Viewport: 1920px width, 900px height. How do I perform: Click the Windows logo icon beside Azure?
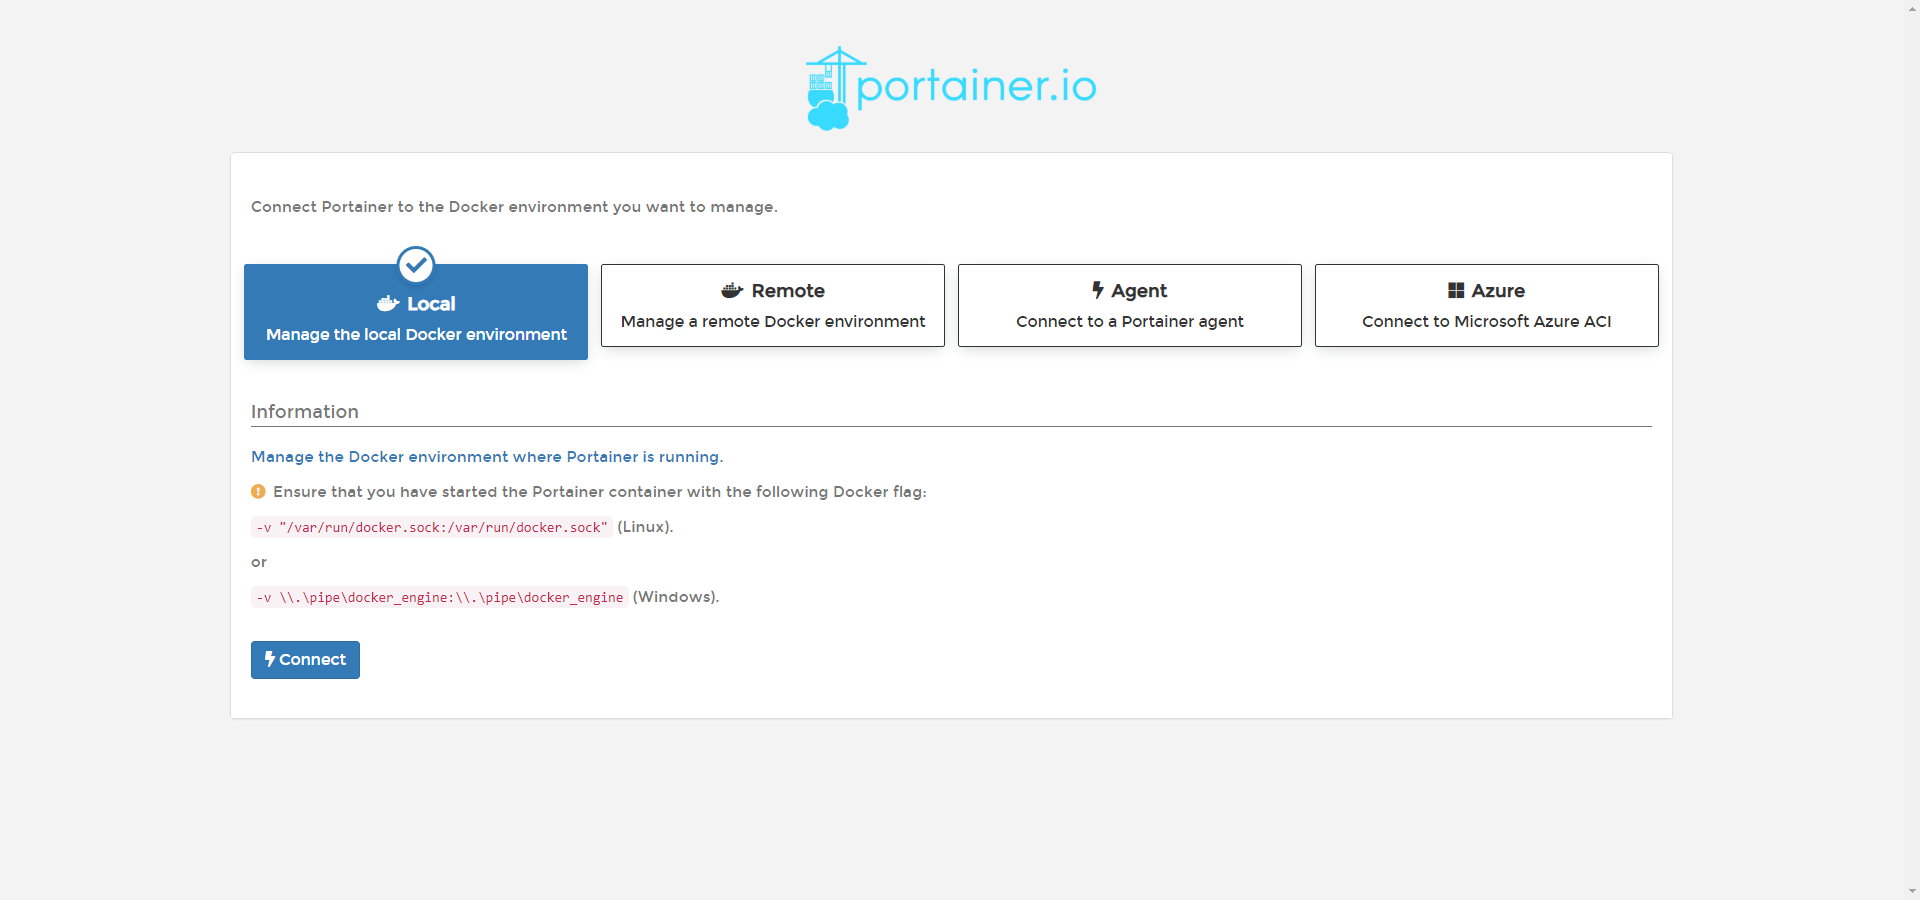(1456, 291)
